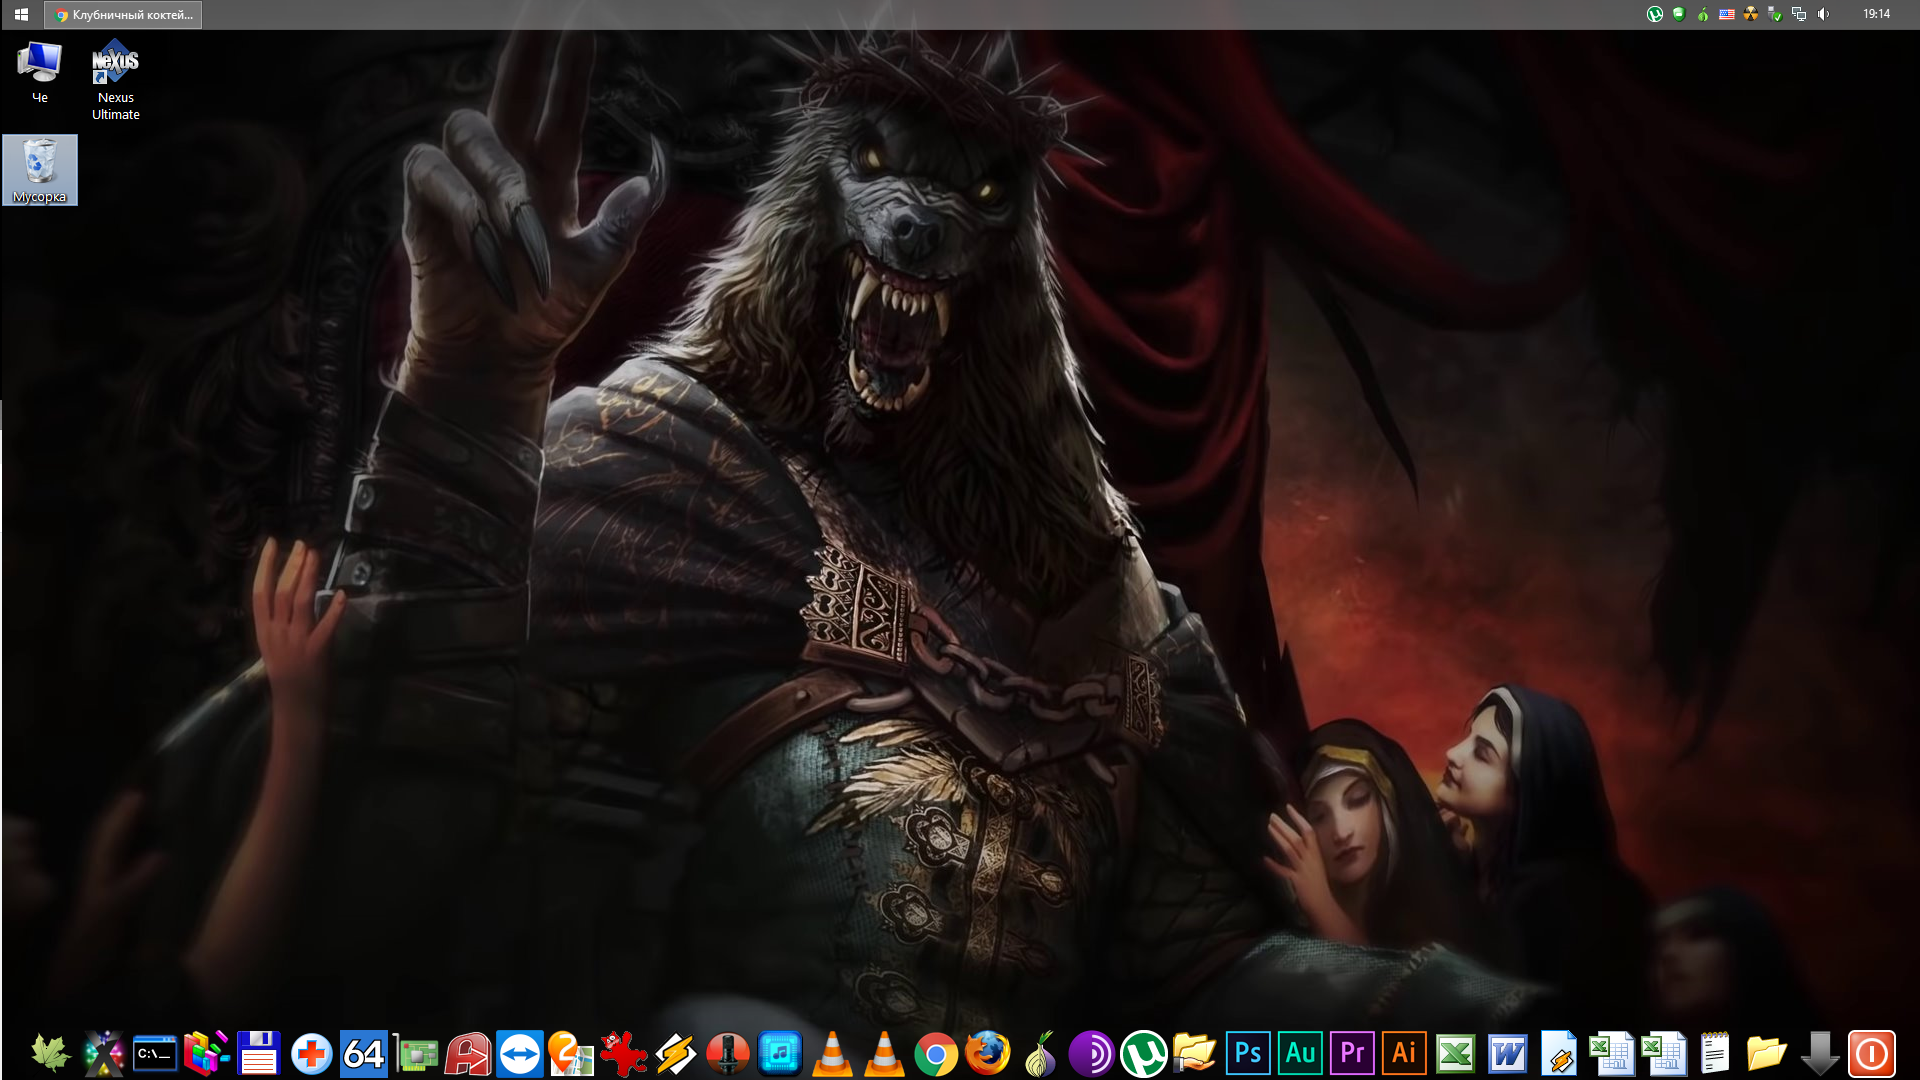Open the Windows Start button
1920x1080 pixels.
(21, 15)
